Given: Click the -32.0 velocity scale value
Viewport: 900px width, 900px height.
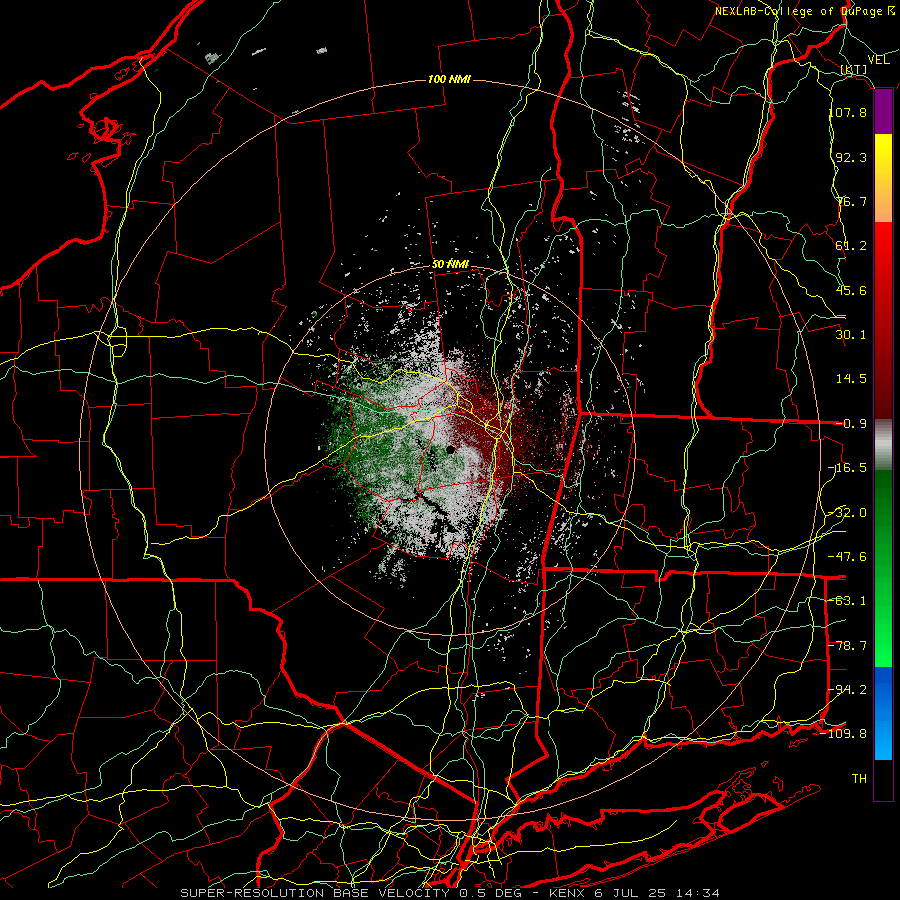Looking at the screenshot, I should point(848,512).
